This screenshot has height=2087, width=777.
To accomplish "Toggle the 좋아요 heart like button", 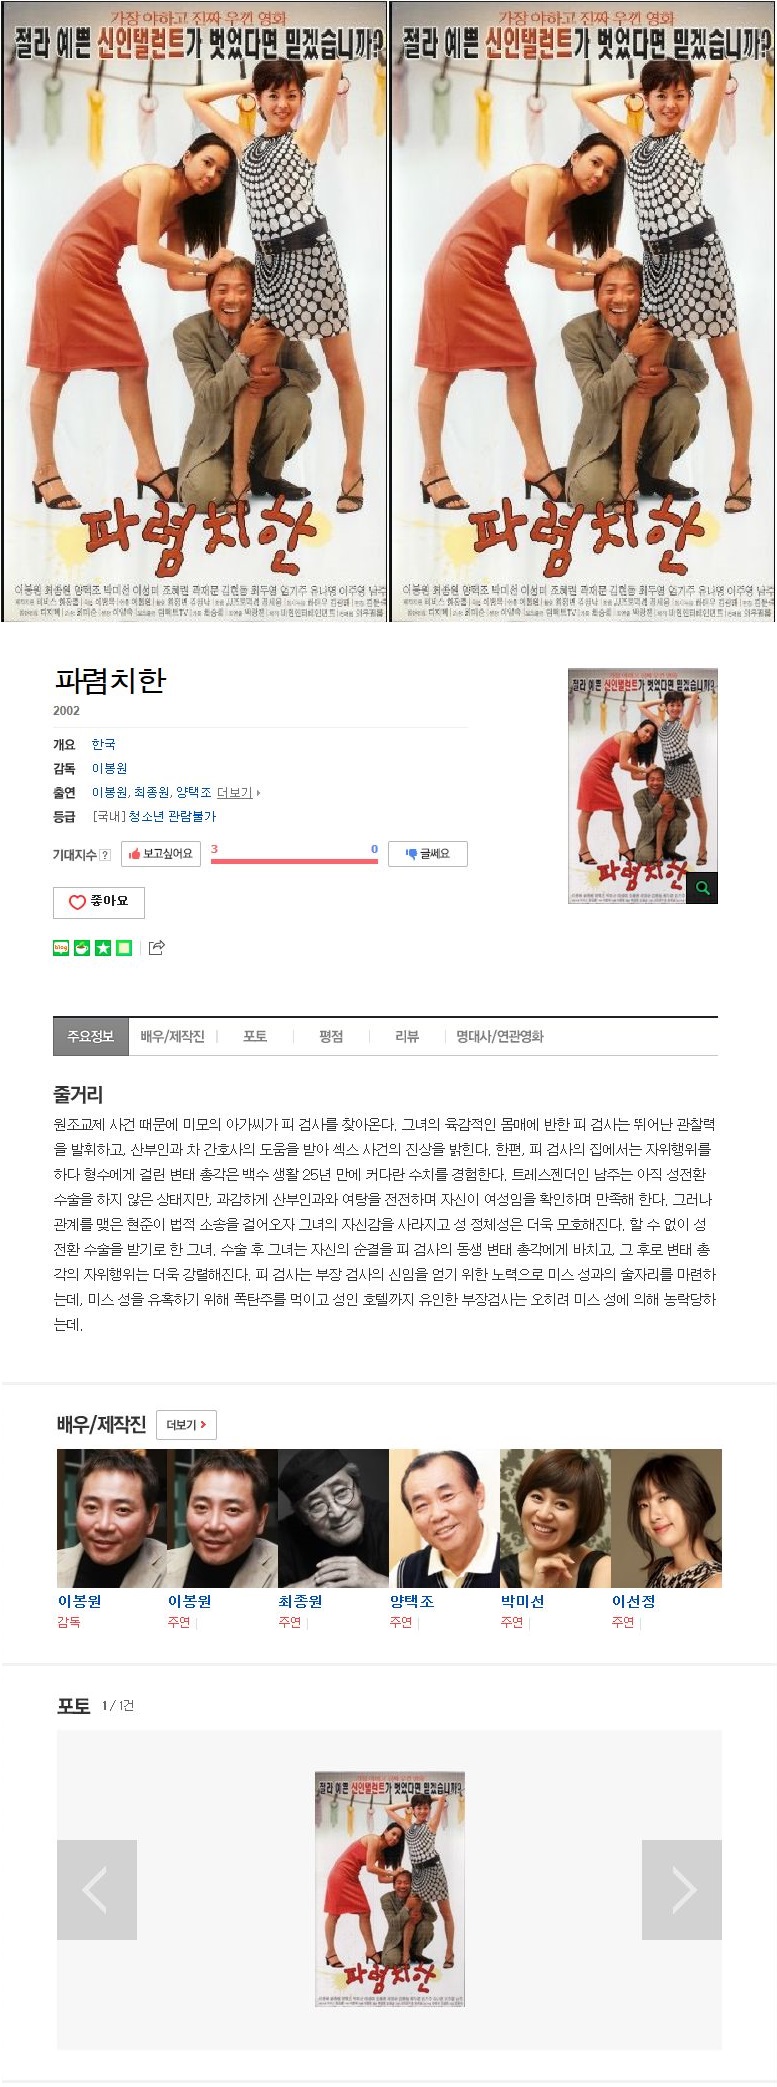I will click(x=99, y=902).
